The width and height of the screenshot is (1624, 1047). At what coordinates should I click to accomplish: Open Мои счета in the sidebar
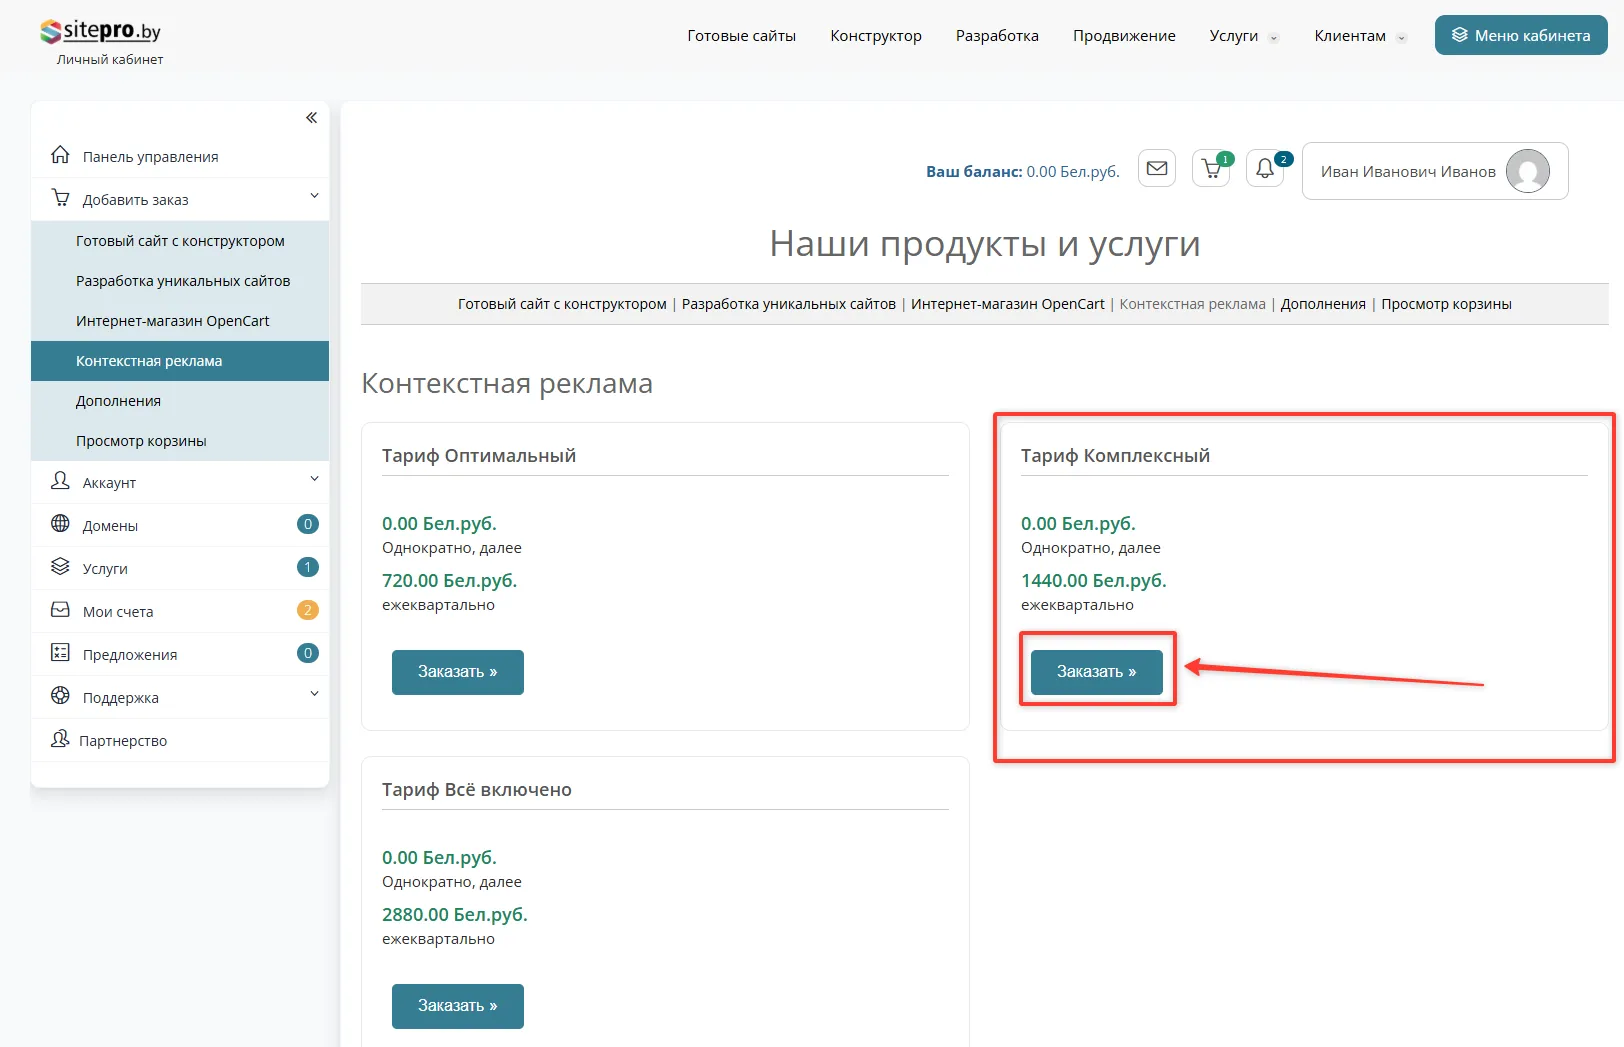[x=118, y=612]
